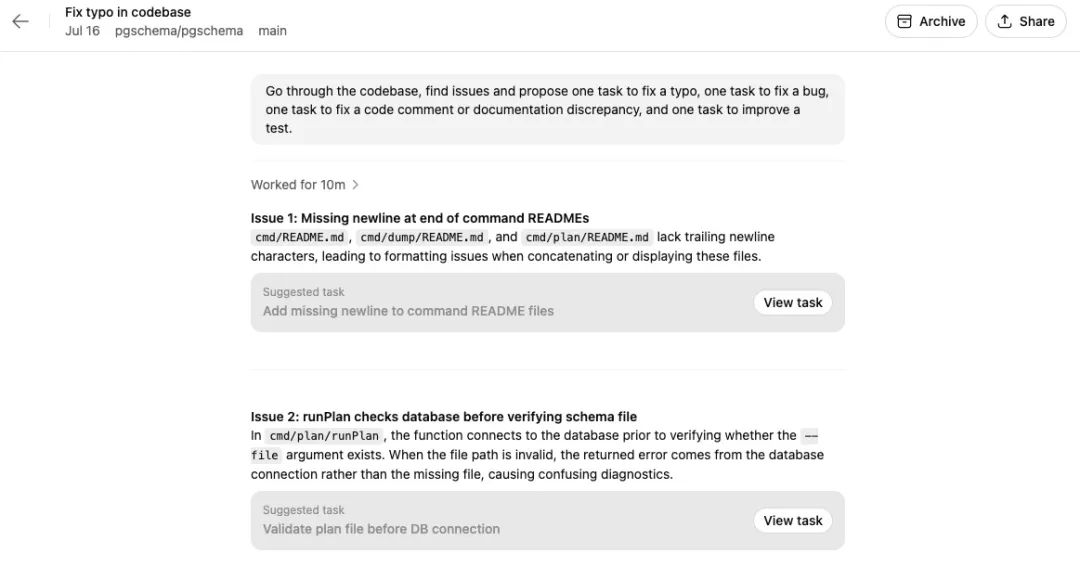Expand the Worked for 10m details
Image resolution: width=1080 pixels, height=579 pixels.
pyautogui.click(x=298, y=185)
